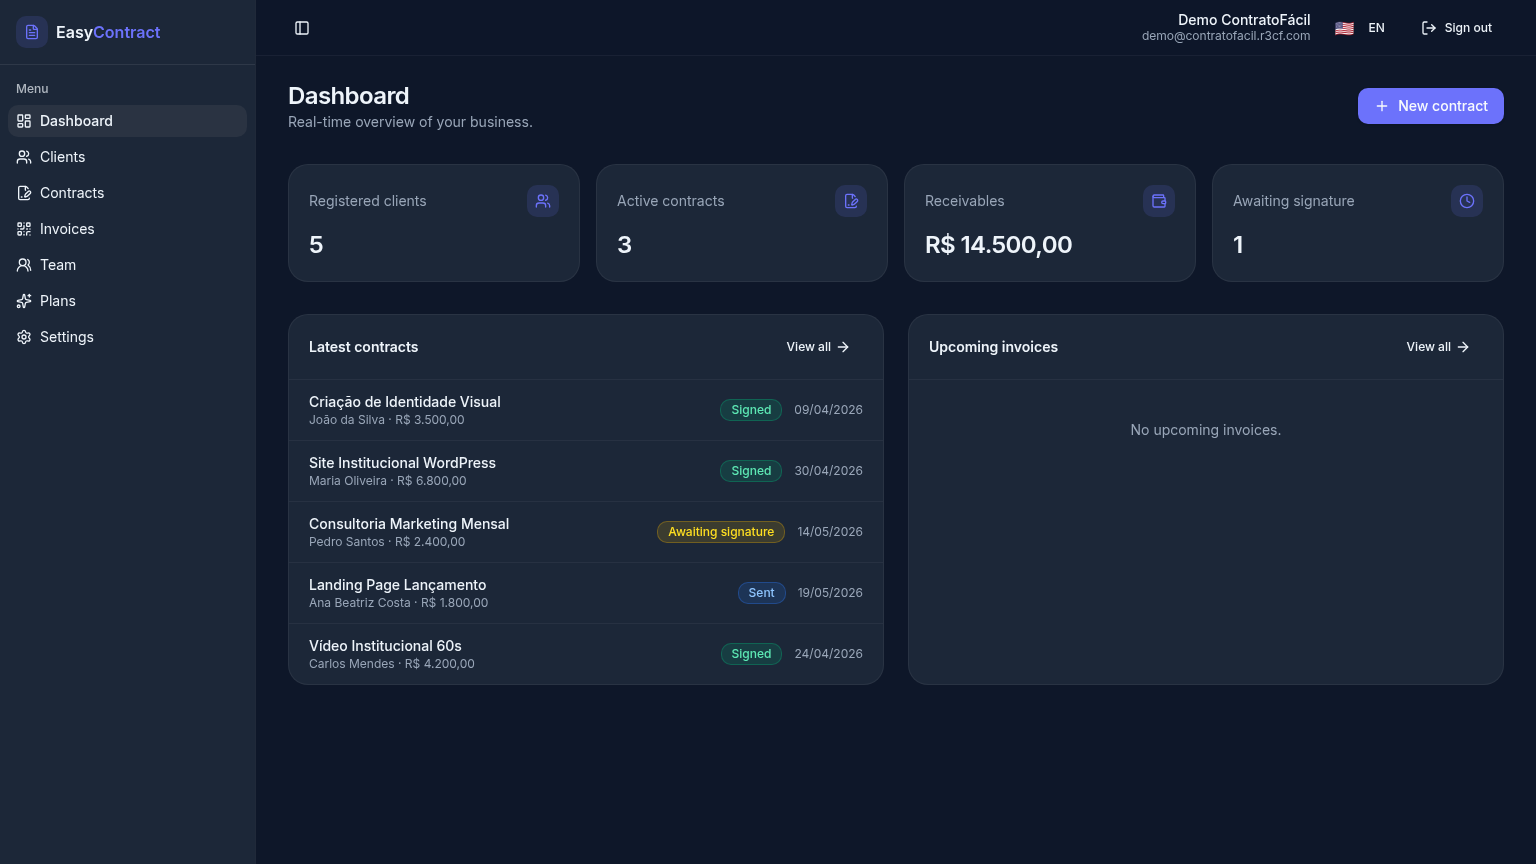This screenshot has width=1536, height=864.
Task: Click the Demo ContratoFácil account name
Action: tap(1244, 20)
